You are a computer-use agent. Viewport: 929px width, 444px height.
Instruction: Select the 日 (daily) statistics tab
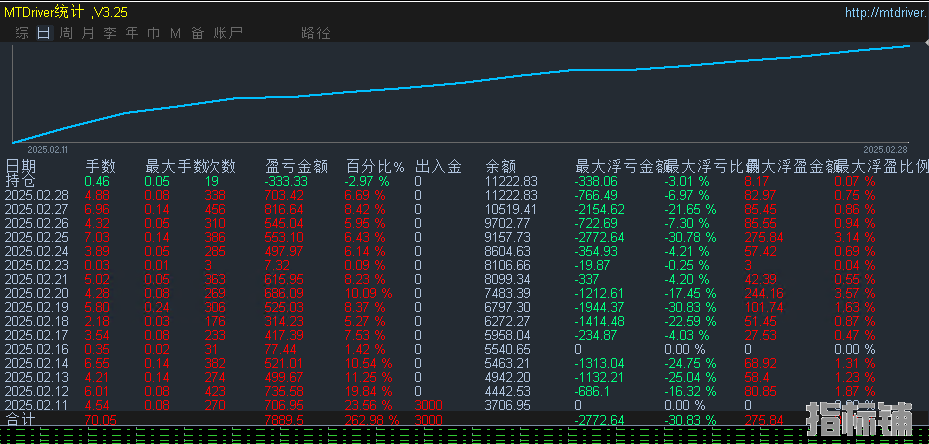43,33
